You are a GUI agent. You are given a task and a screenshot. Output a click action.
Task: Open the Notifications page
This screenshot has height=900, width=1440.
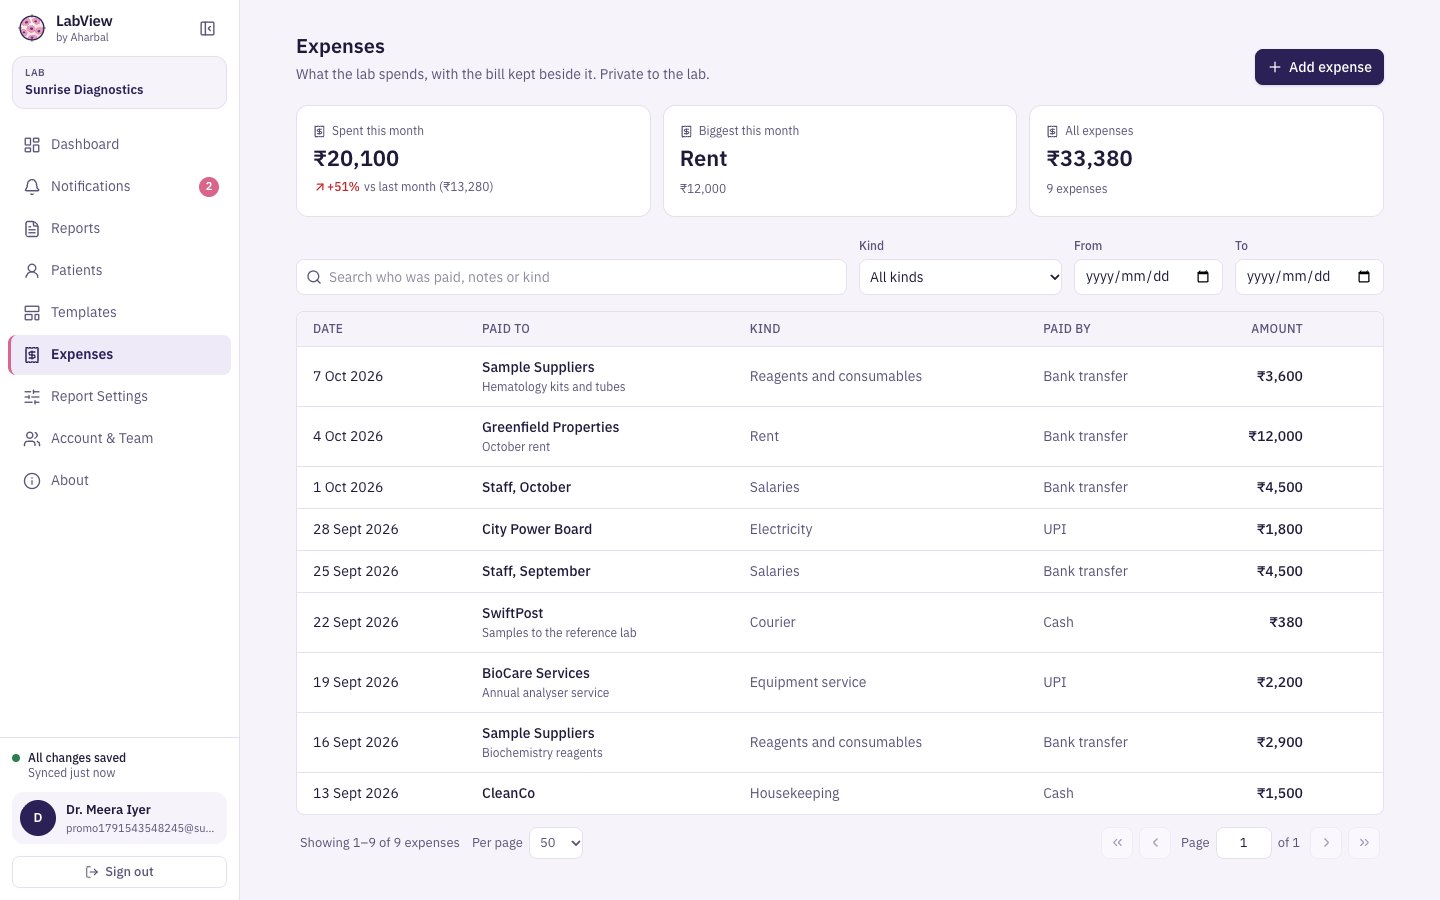click(119, 186)
